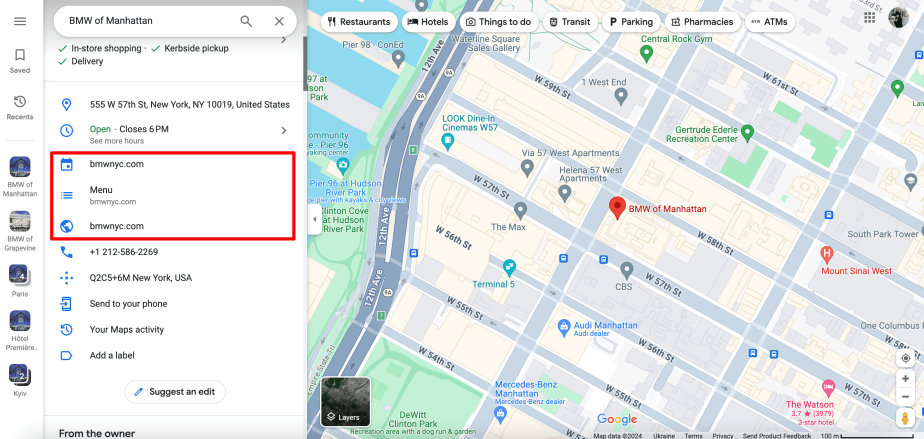The width and height of the screenshot is (924, 439).
Task: Open Recents history icon
Action: point(20,107)
